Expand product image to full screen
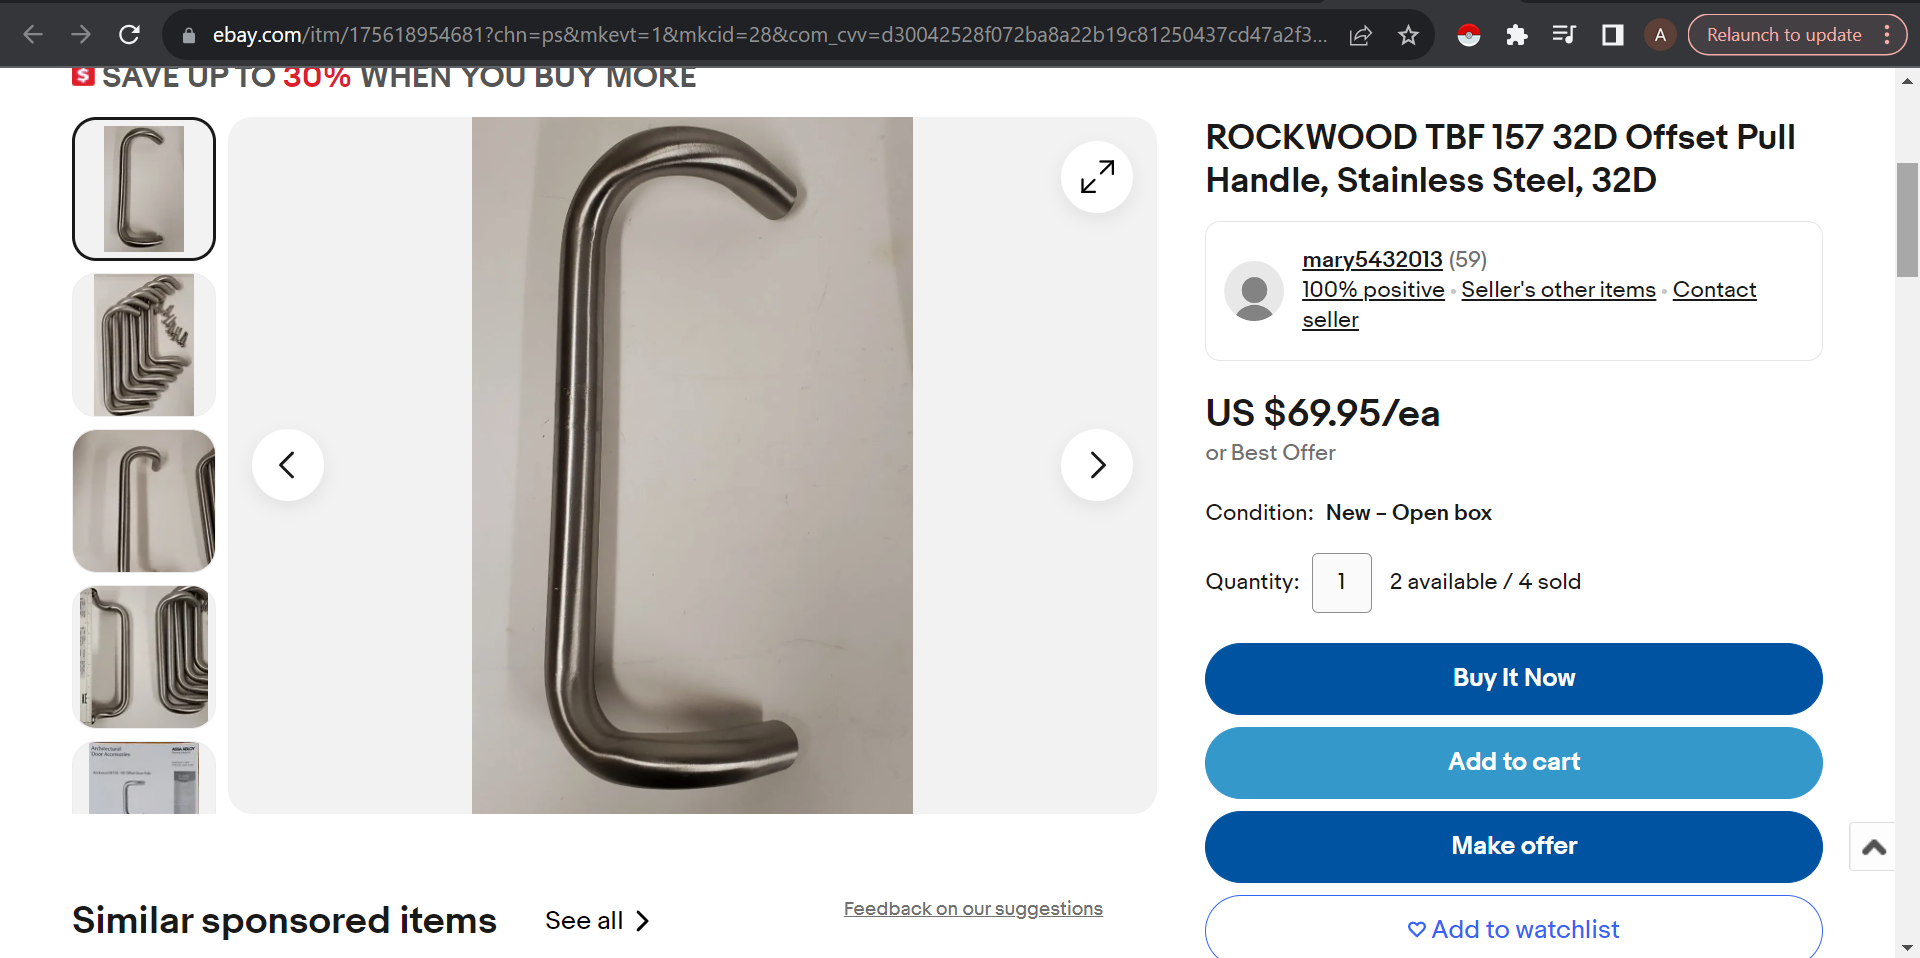 click(1097, 177)
